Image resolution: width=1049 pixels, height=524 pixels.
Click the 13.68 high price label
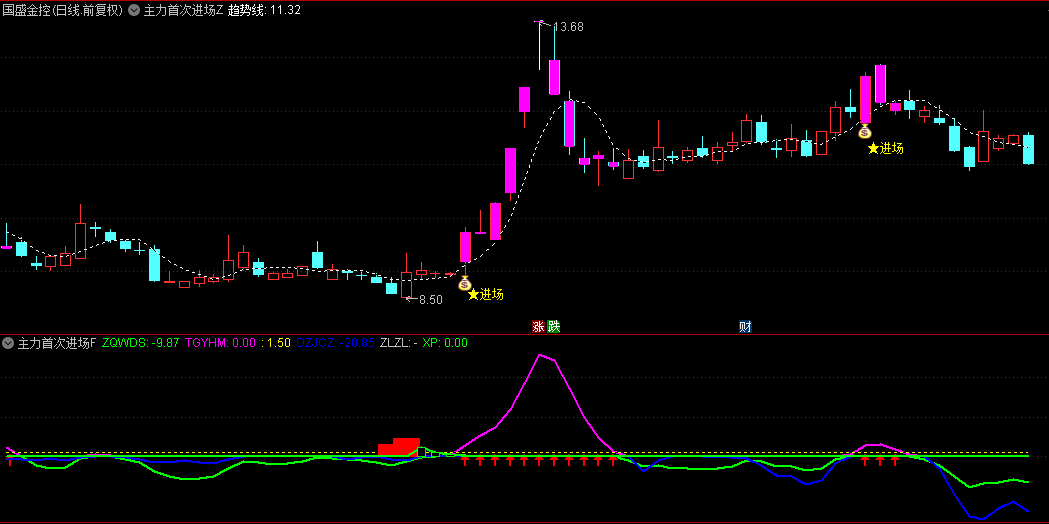pyautogui.click(x=568, y=27)
